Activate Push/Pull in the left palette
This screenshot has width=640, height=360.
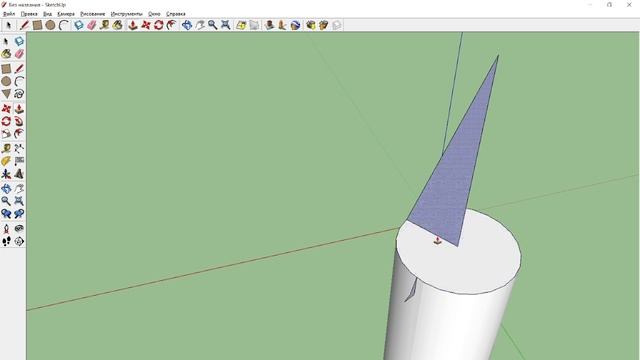point(19,109)
